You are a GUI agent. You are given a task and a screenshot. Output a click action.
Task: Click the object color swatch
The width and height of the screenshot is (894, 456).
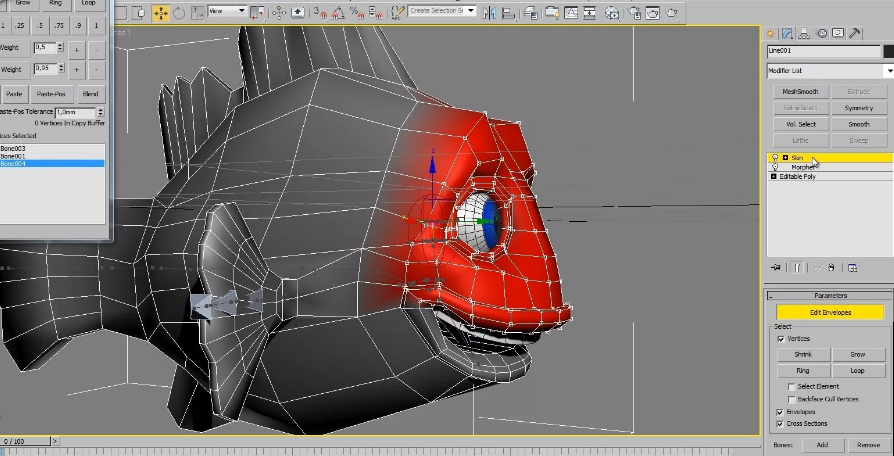[x=888, y=51]
